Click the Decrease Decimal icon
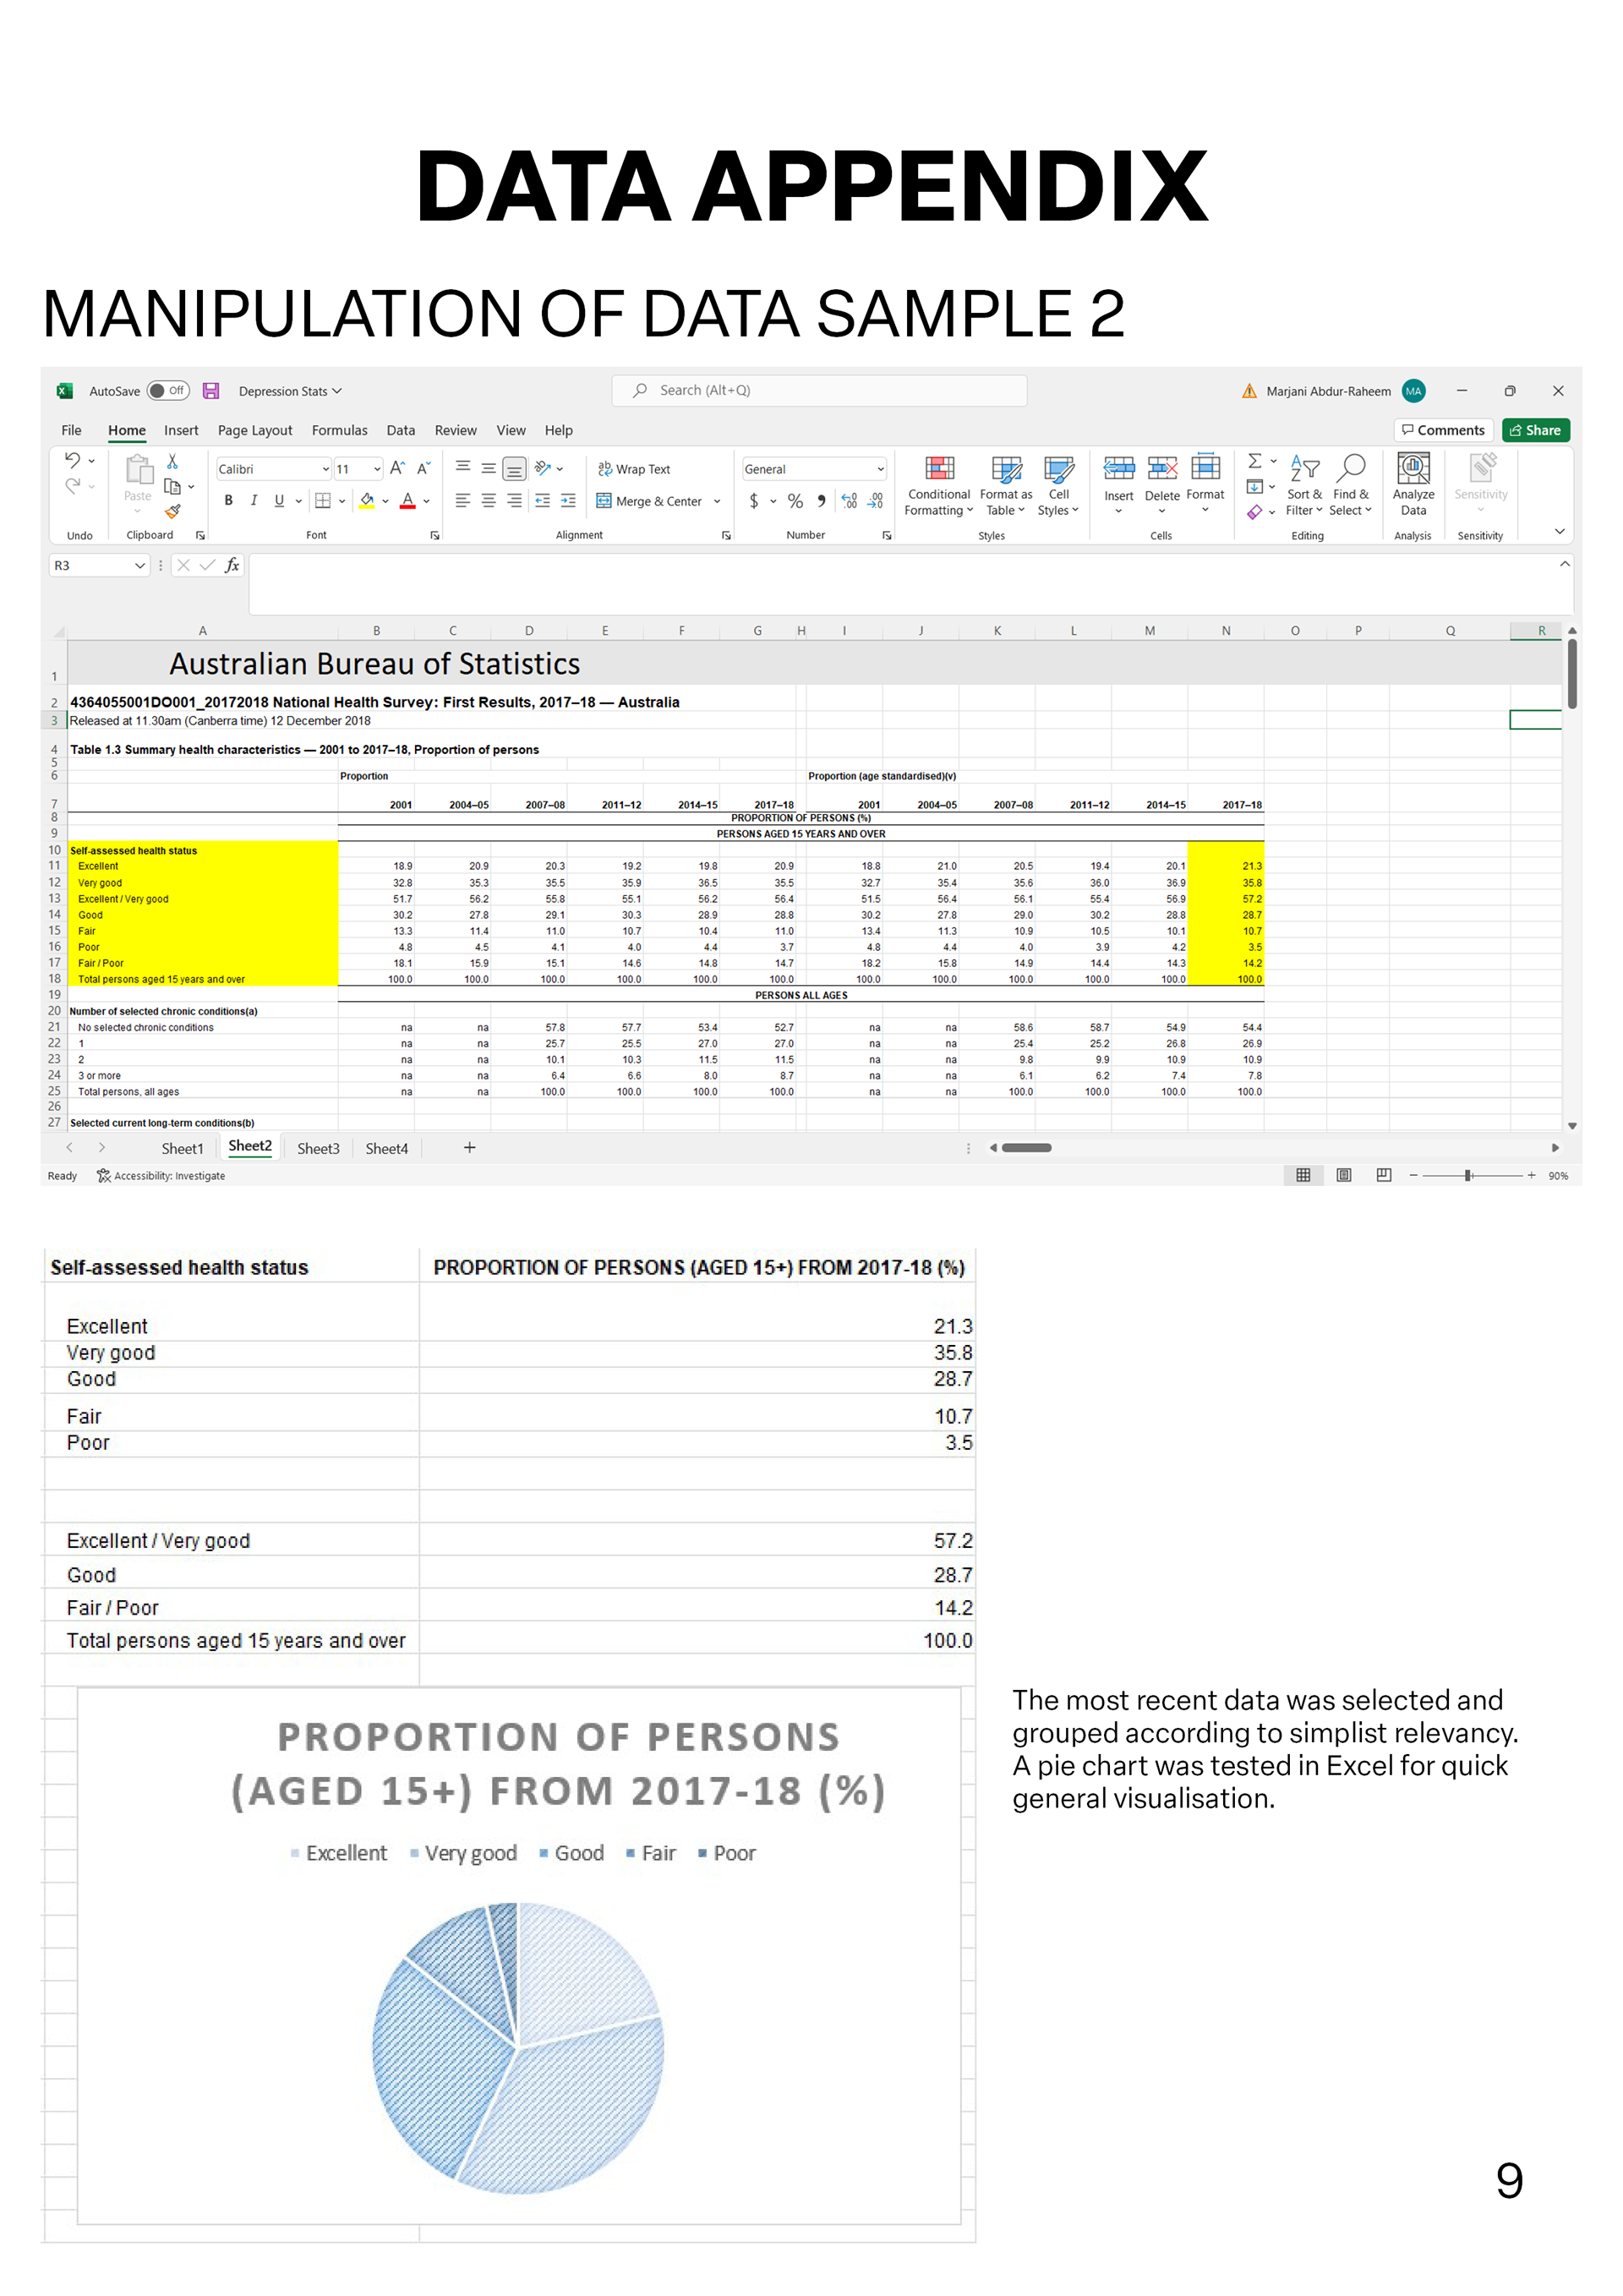The width and height of the screenshot is (1623, 2296). [875, 501]
